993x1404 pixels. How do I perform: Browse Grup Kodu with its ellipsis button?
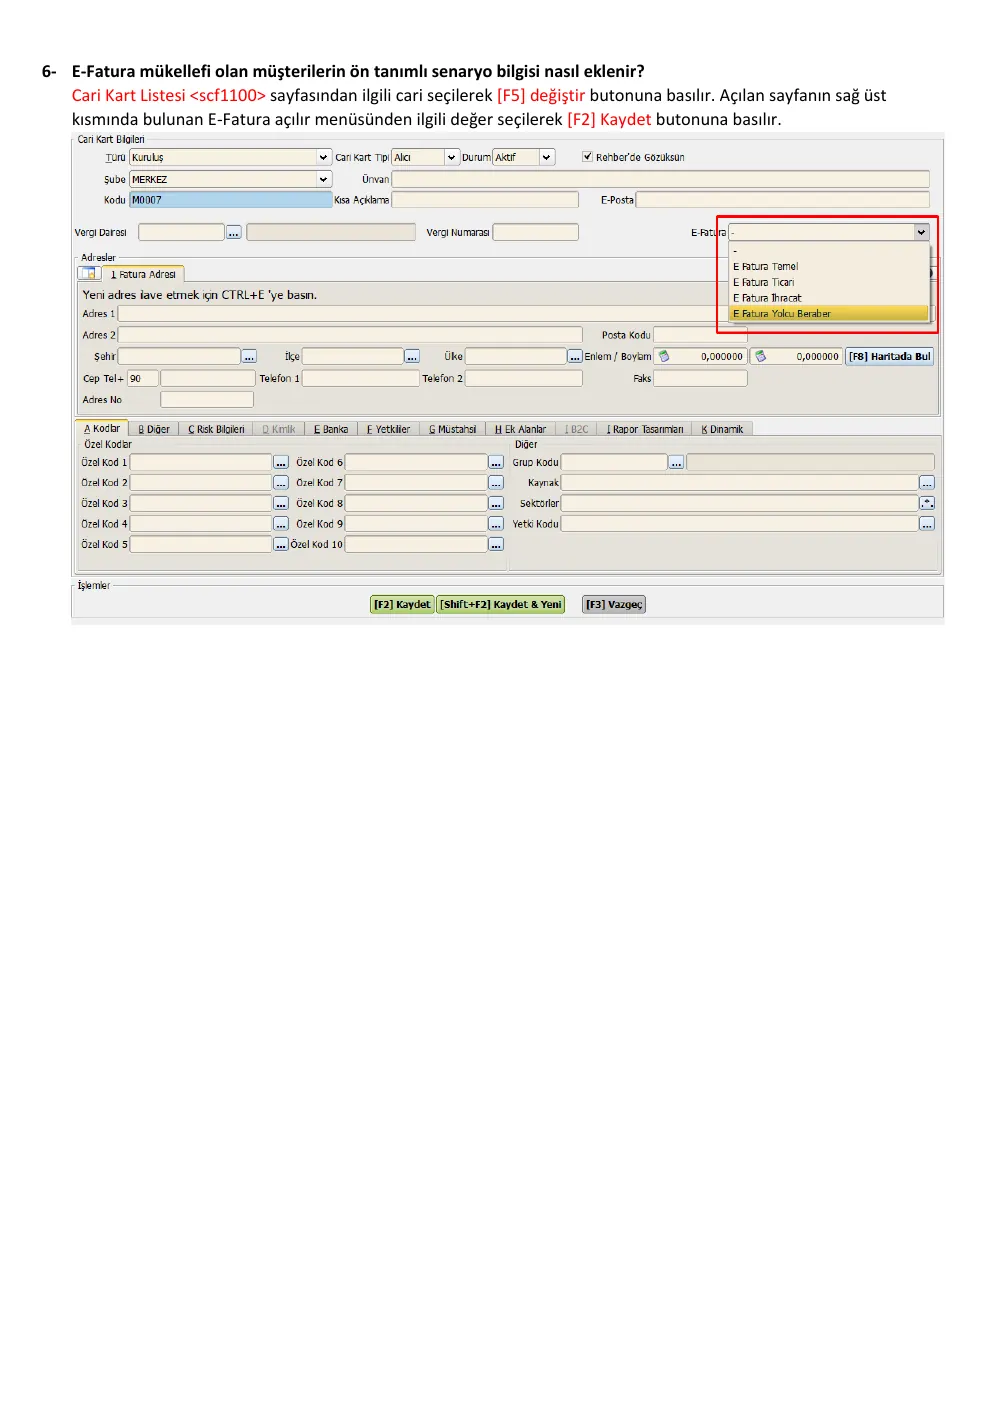677,463
